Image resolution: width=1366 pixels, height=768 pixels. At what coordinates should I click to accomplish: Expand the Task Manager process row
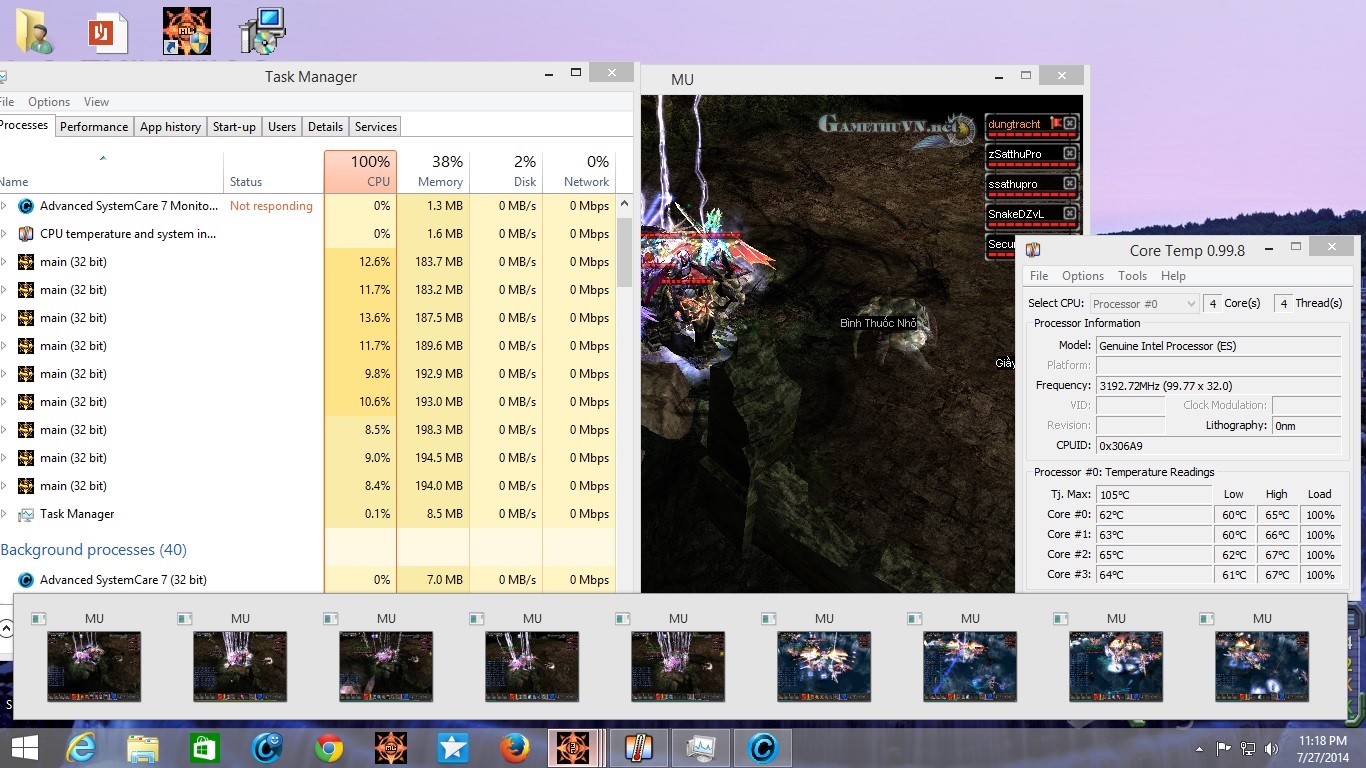point(4,514)
